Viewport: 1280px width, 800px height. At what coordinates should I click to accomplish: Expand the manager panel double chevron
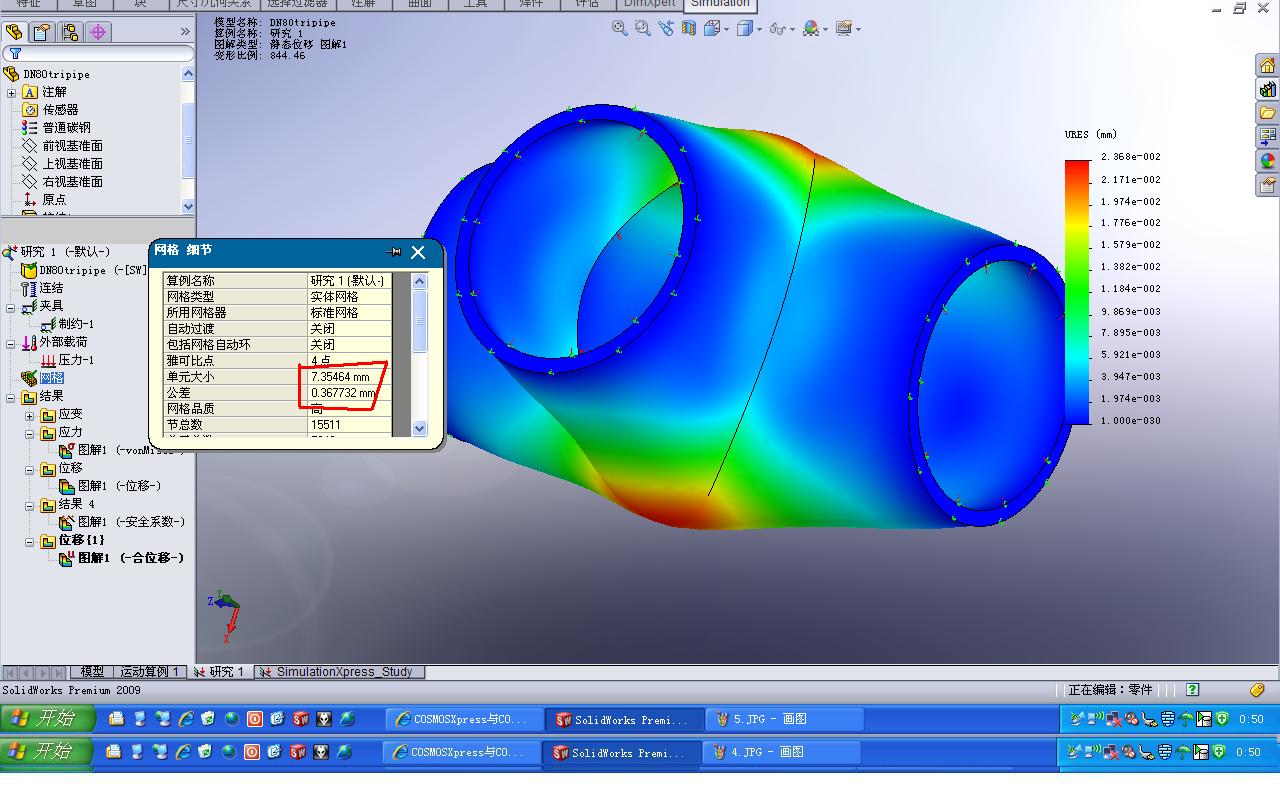[185, 32]
